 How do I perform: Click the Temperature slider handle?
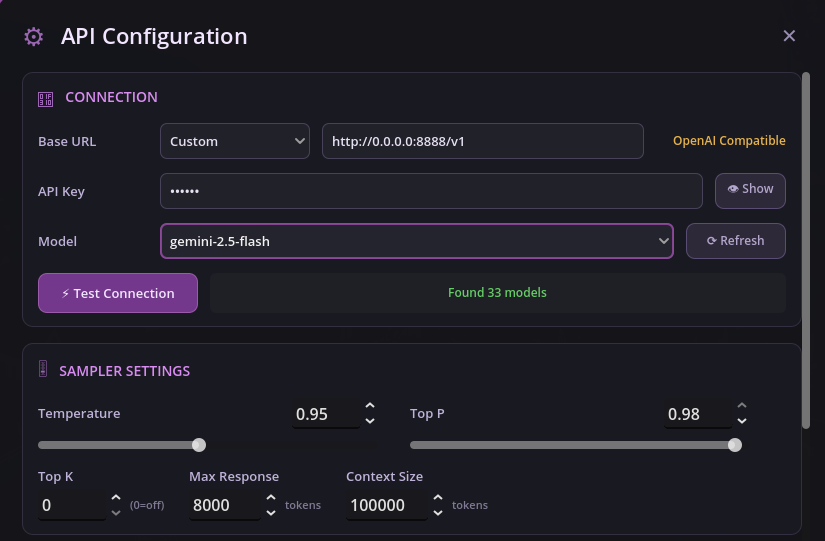[x=199, y=445]
